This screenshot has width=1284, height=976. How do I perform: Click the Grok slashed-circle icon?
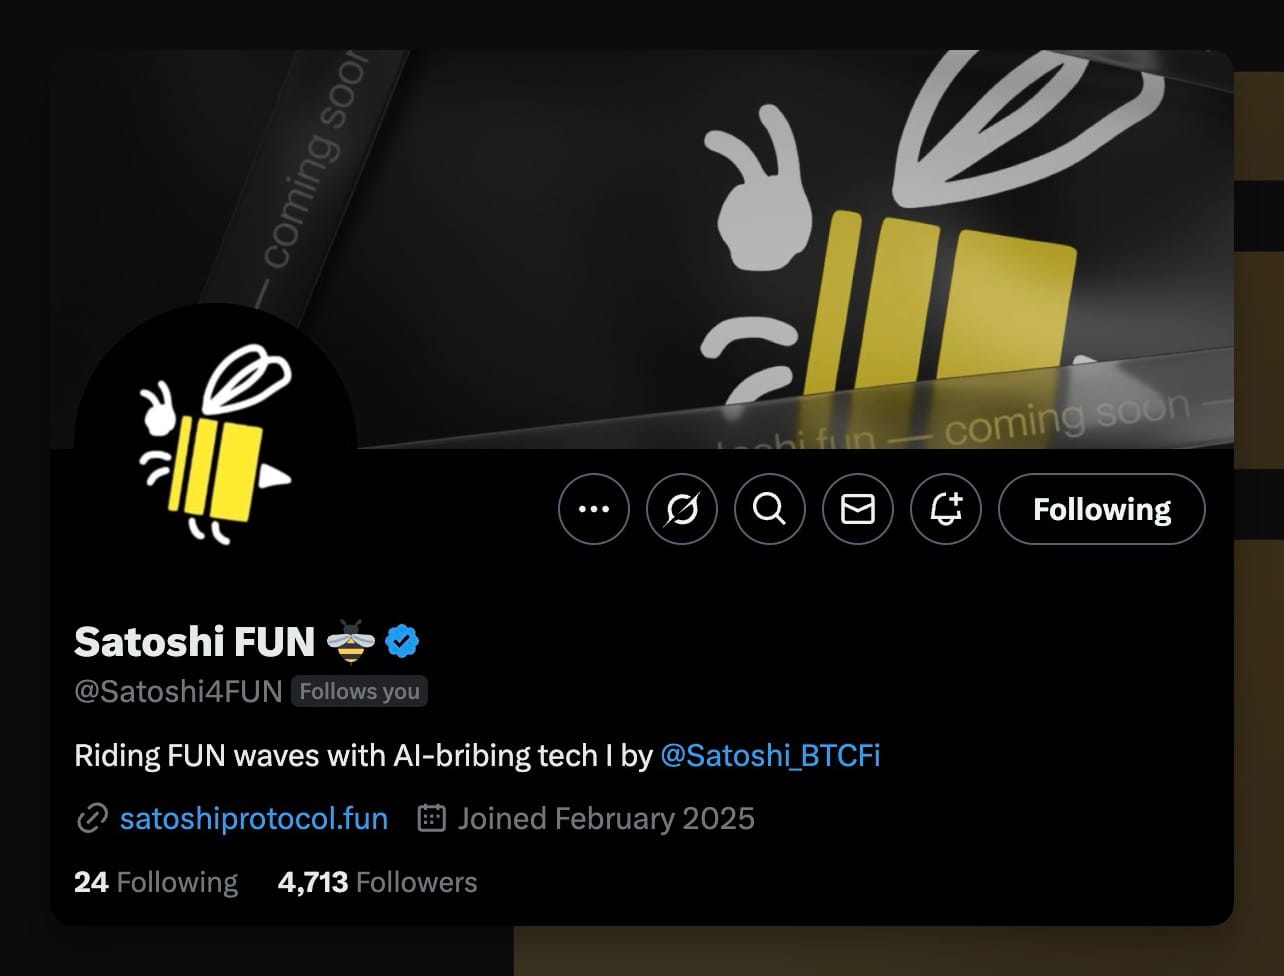pos(682,509)
